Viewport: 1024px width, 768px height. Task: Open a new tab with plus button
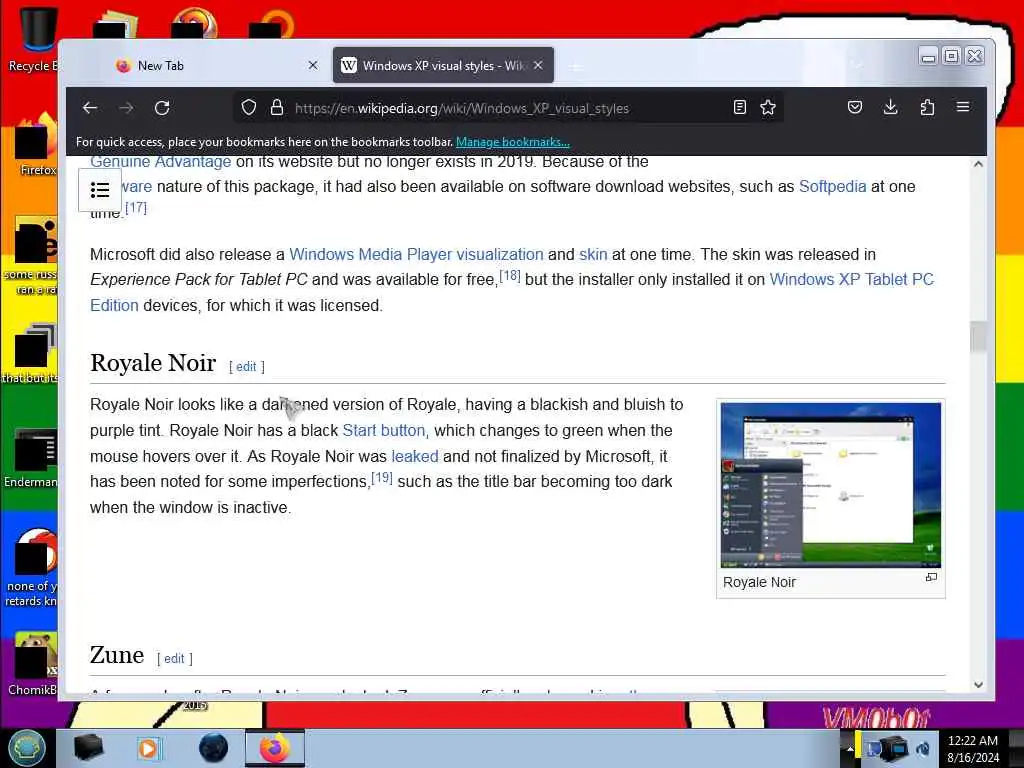pos(575,67)
